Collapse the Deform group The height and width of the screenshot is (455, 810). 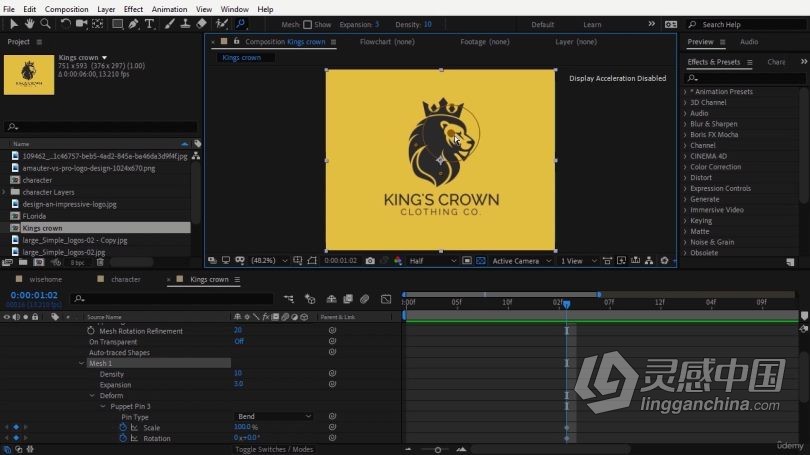pos(92,396)
